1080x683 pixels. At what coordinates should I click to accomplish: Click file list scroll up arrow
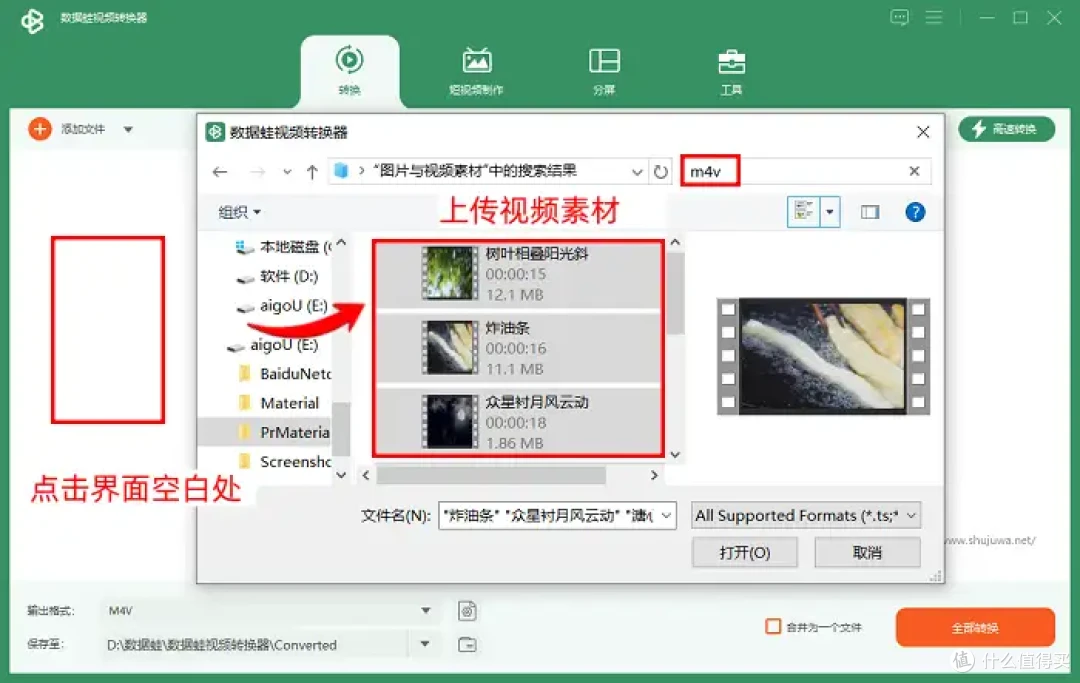click(675, 242)
